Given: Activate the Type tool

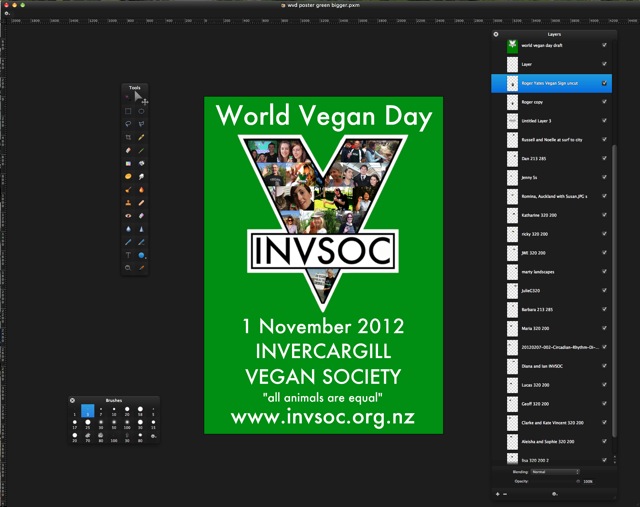Looking at the screenshot, I should (x=128, y=255).
